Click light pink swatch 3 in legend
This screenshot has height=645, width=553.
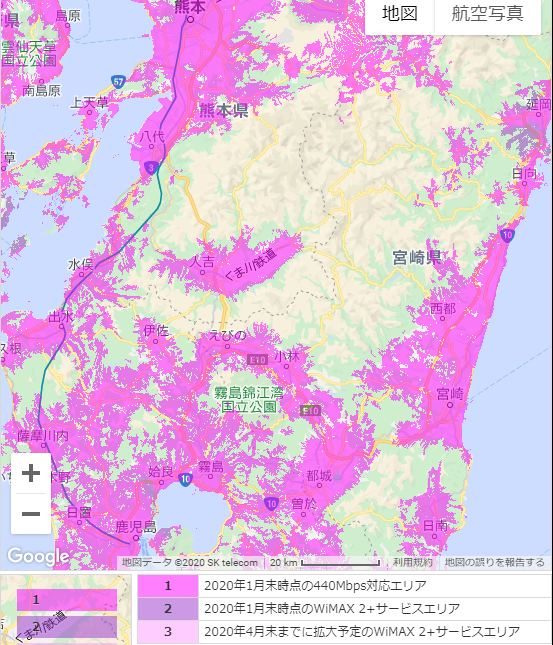168,632
